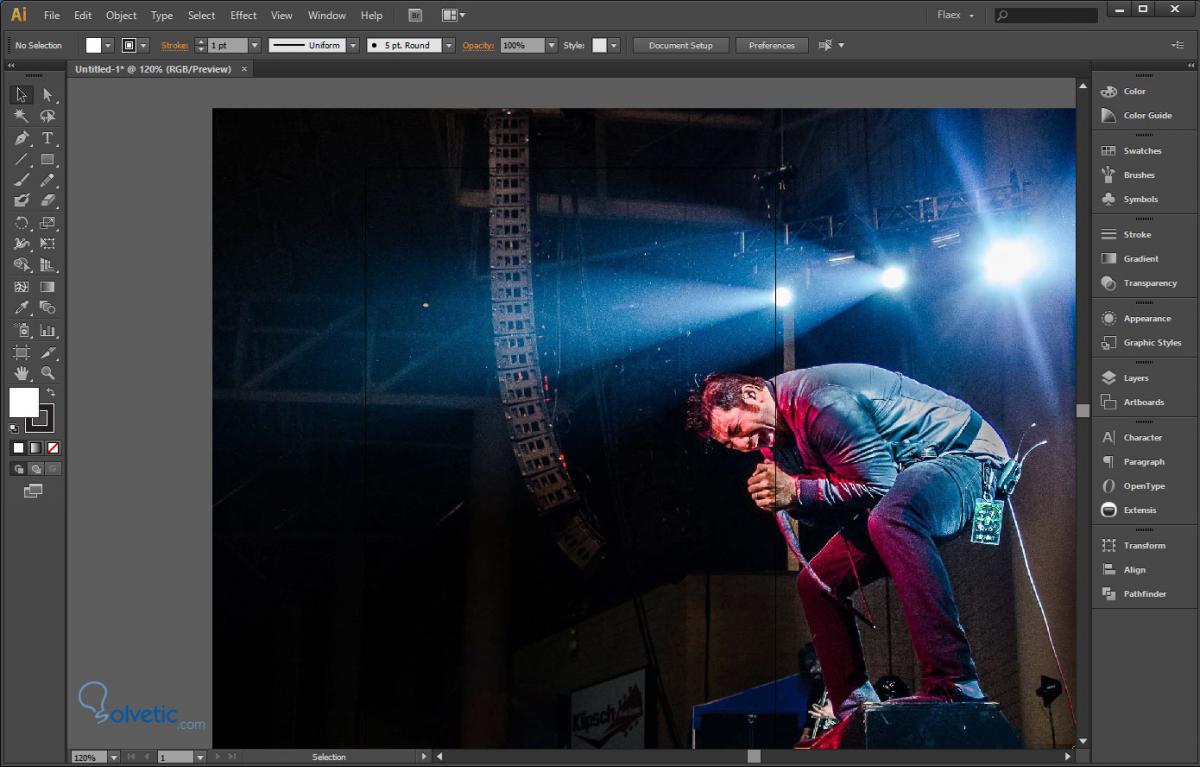Toggle Draw Behind mode
Image resolution: width=1200 pixels, height=767 pixels.
36,468
